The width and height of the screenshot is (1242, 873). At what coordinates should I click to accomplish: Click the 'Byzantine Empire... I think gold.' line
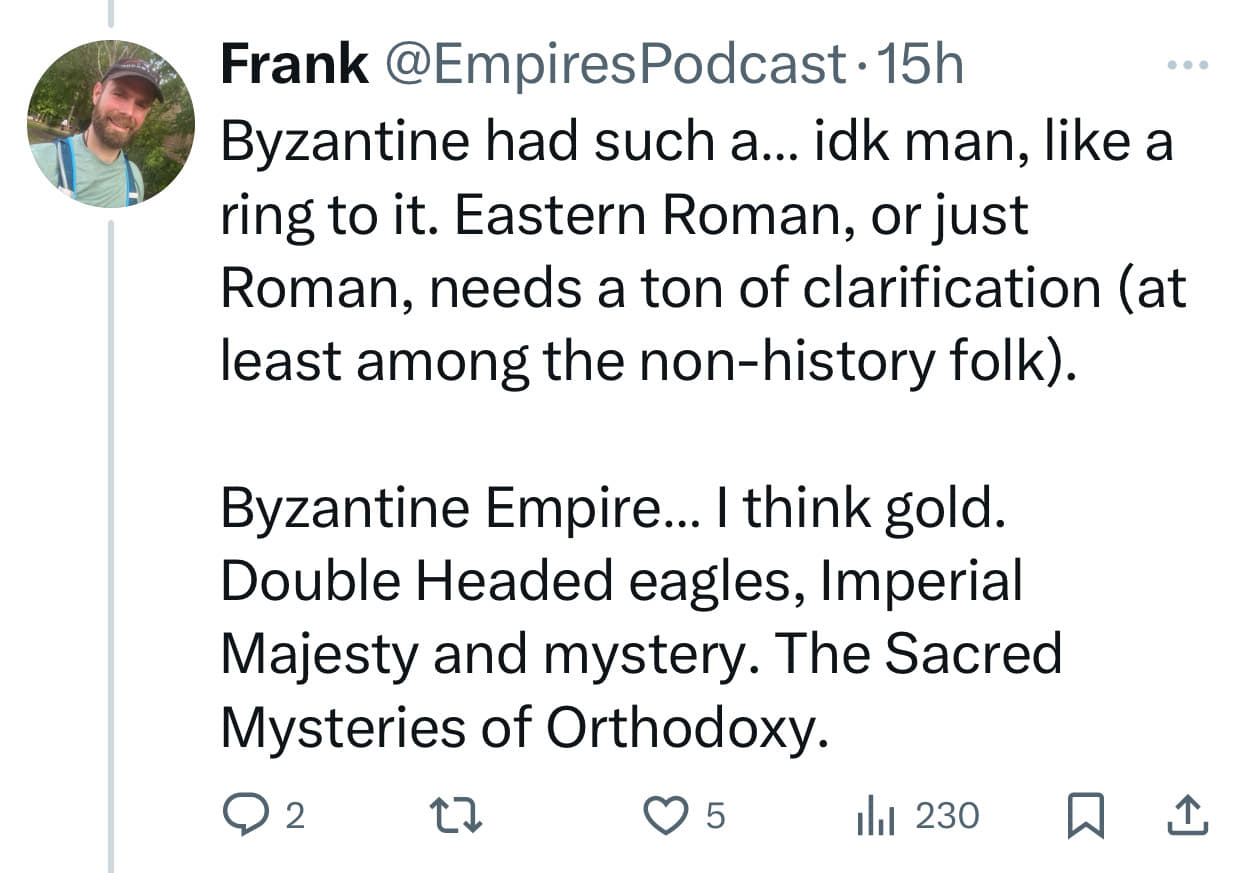(612, 508)
